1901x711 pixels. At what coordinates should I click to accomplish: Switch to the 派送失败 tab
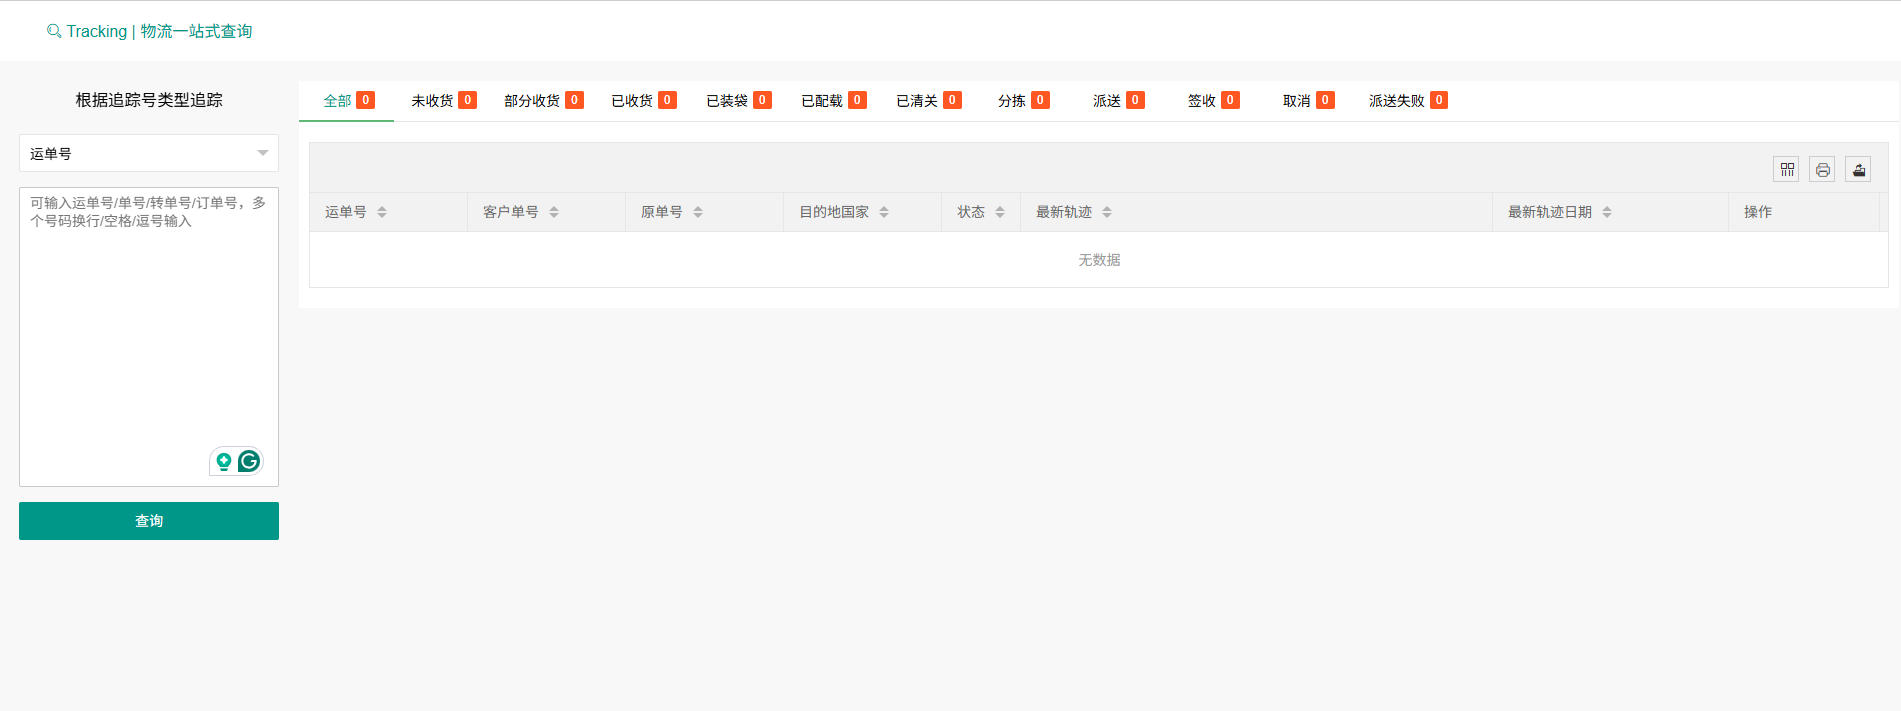pos(1406,101)
